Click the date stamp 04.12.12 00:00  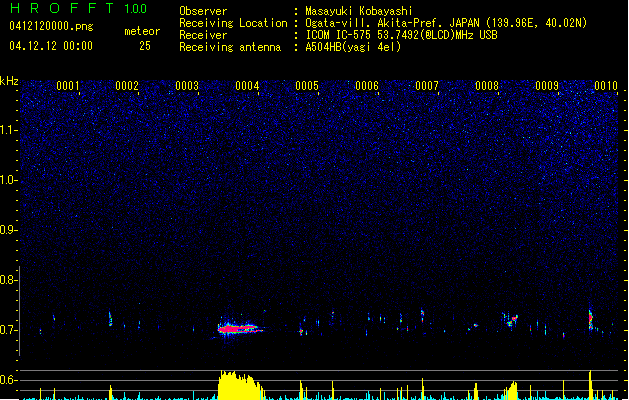(51, 46)
